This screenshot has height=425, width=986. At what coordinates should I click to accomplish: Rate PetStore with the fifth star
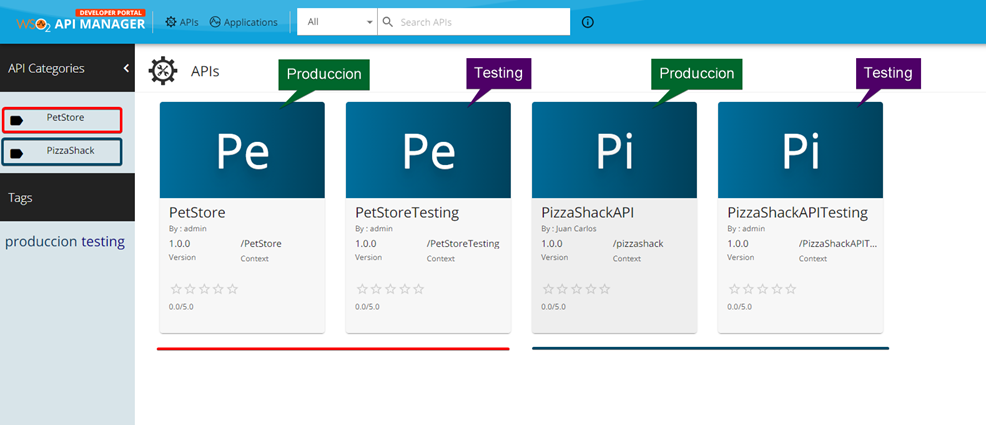(233, 289)
